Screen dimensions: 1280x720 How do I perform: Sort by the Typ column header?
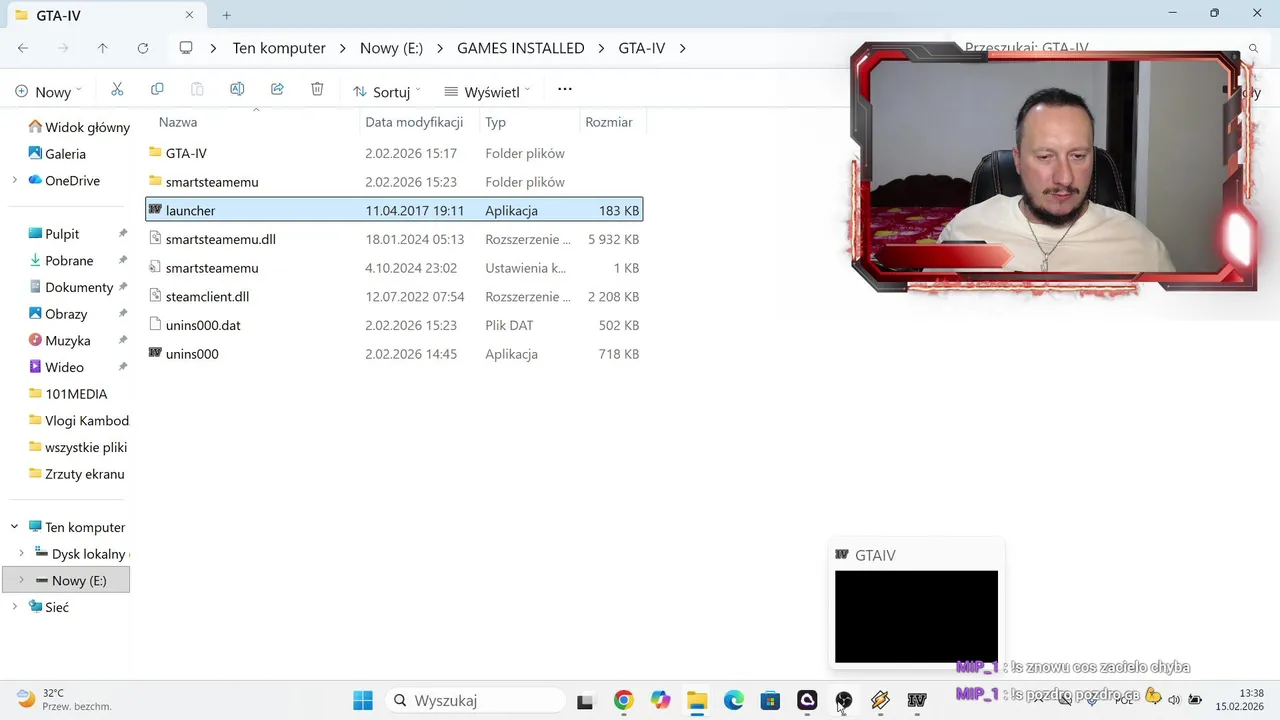(495, 122)
